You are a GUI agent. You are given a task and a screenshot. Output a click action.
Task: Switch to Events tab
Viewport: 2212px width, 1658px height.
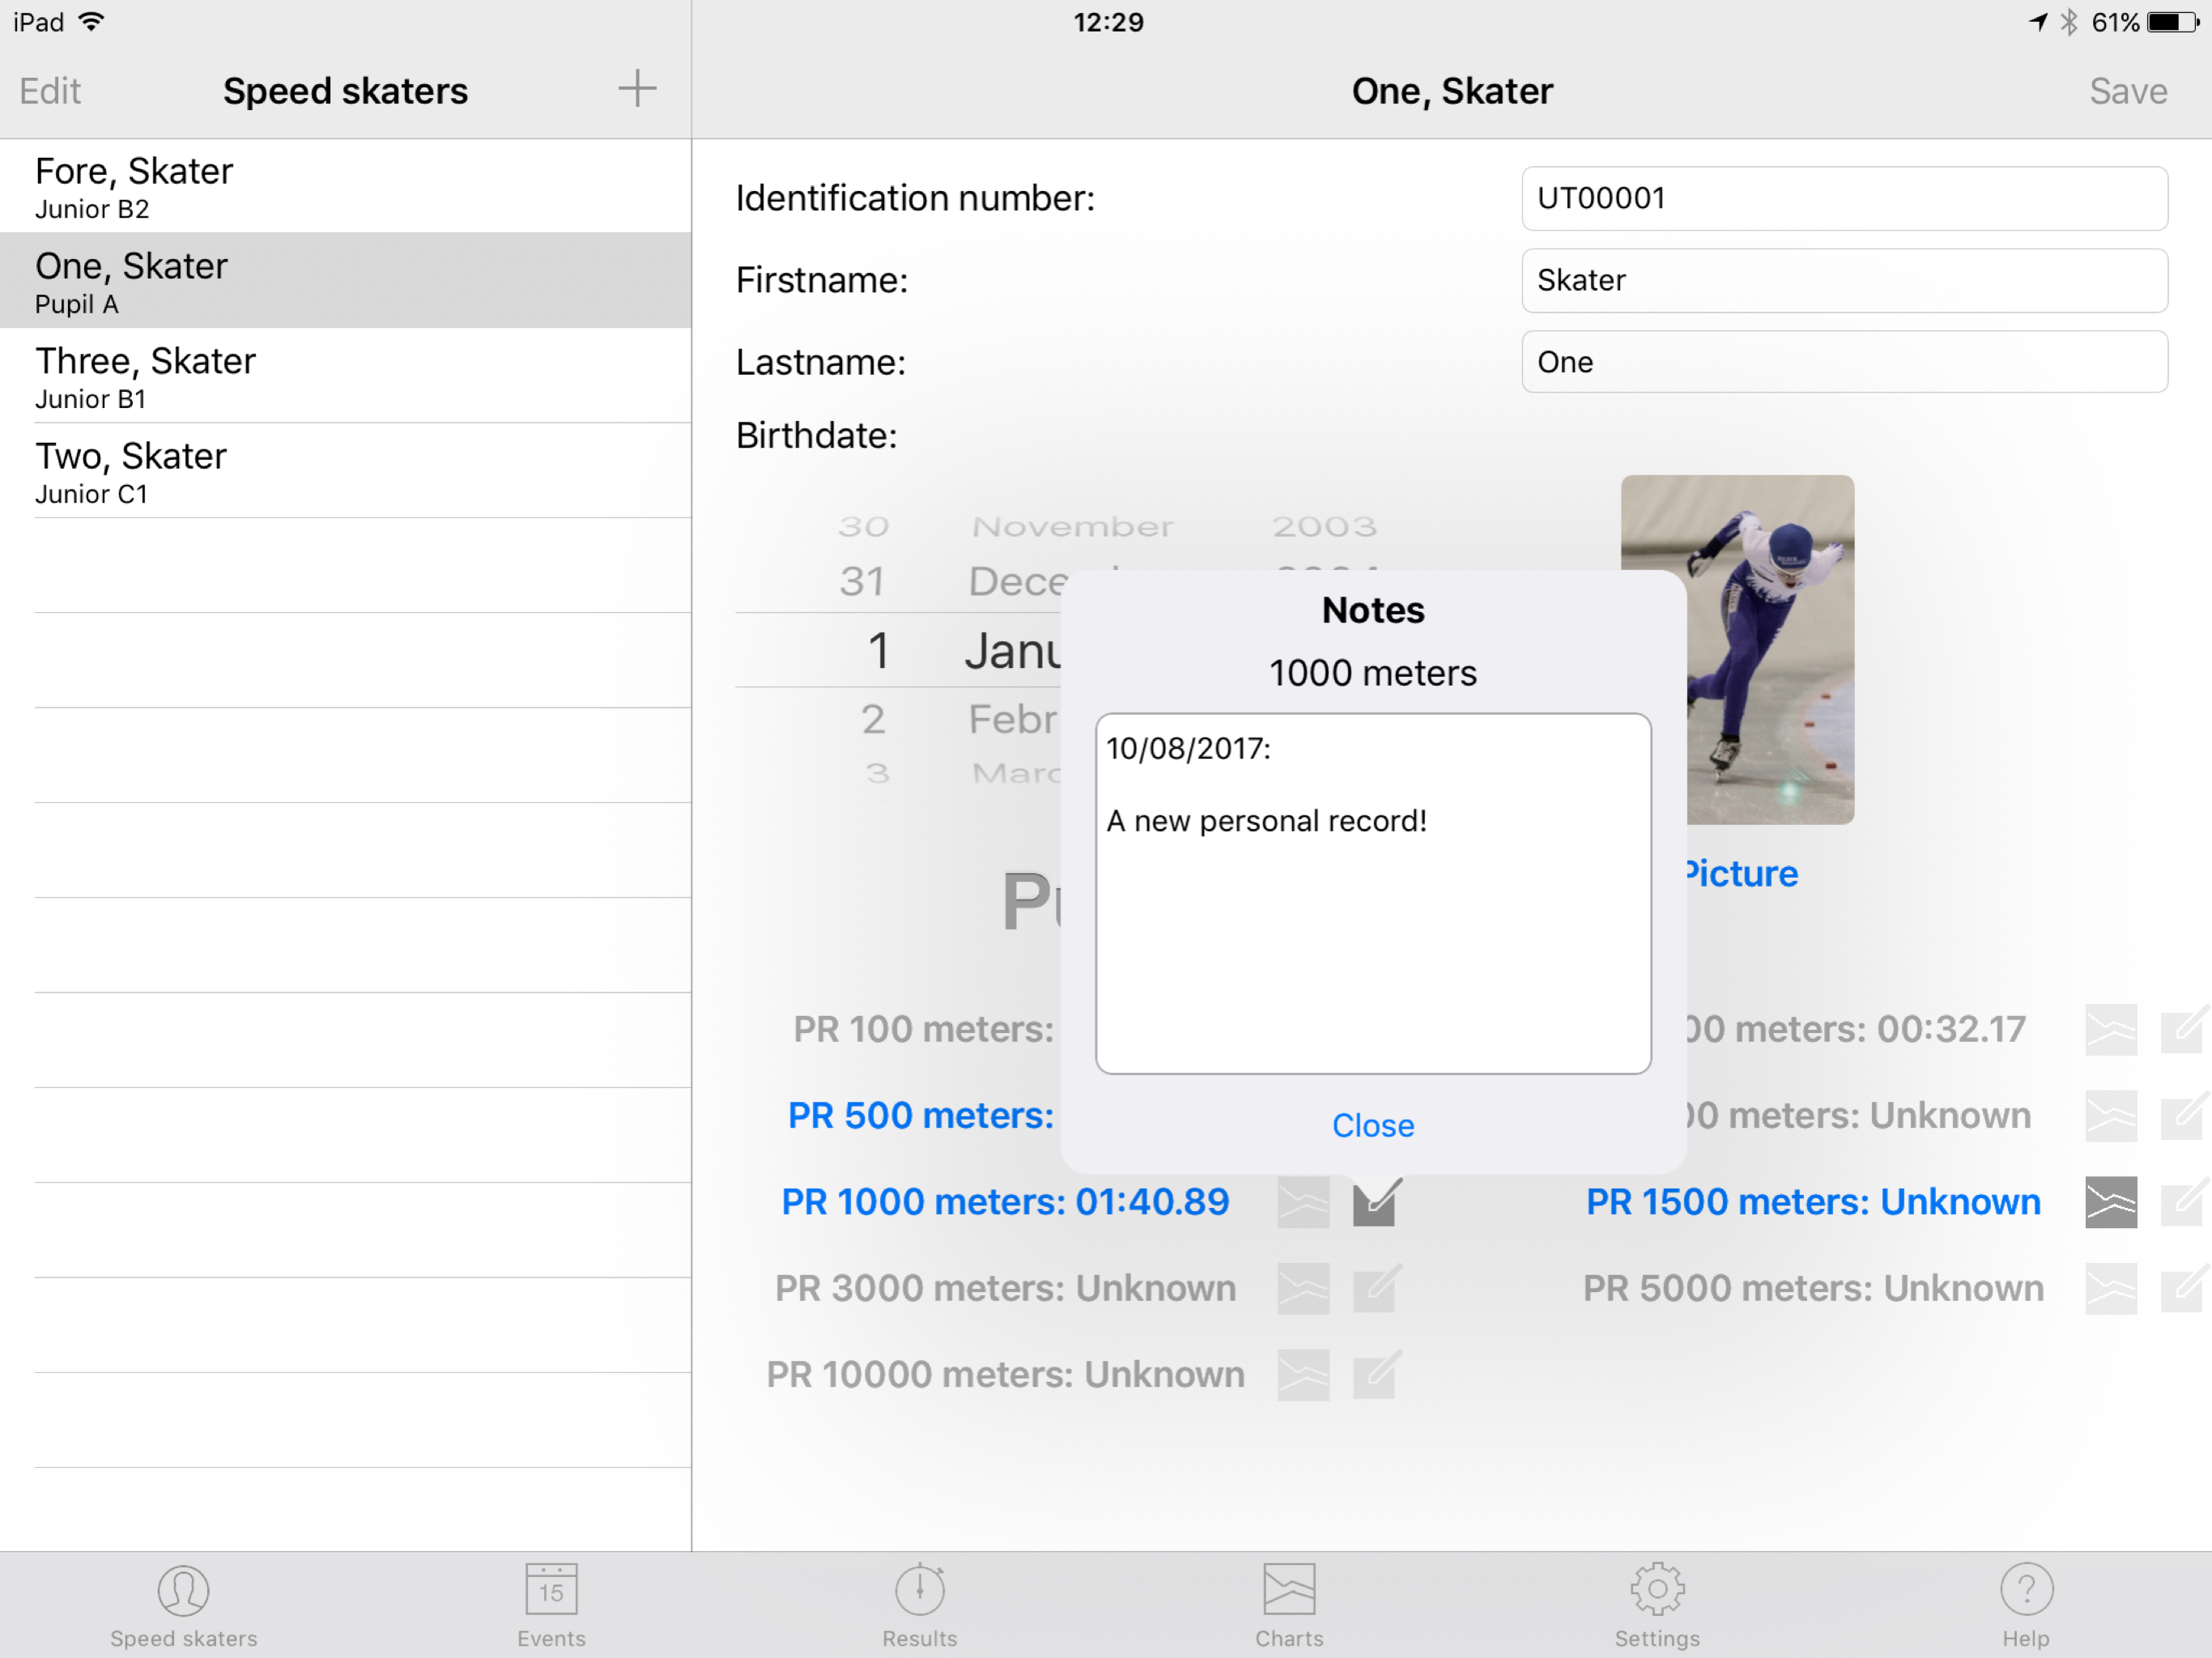(x=551, y=1605)
